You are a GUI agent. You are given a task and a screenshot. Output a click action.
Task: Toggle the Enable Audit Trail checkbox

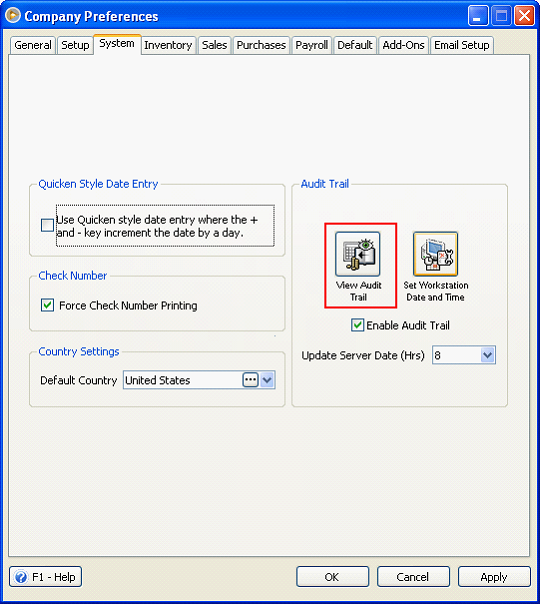point(357,325)
